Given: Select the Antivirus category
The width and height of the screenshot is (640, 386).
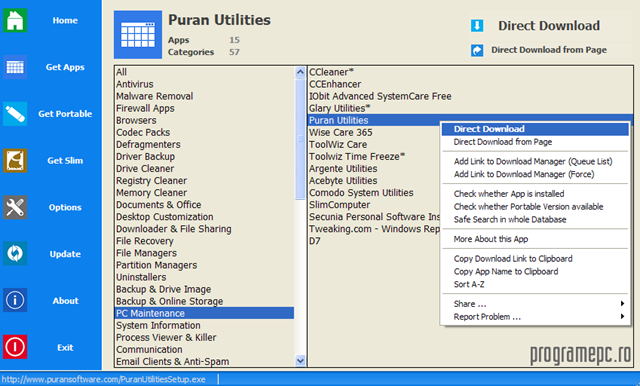Looking at the screenshot, I should (x=204, y=84).
